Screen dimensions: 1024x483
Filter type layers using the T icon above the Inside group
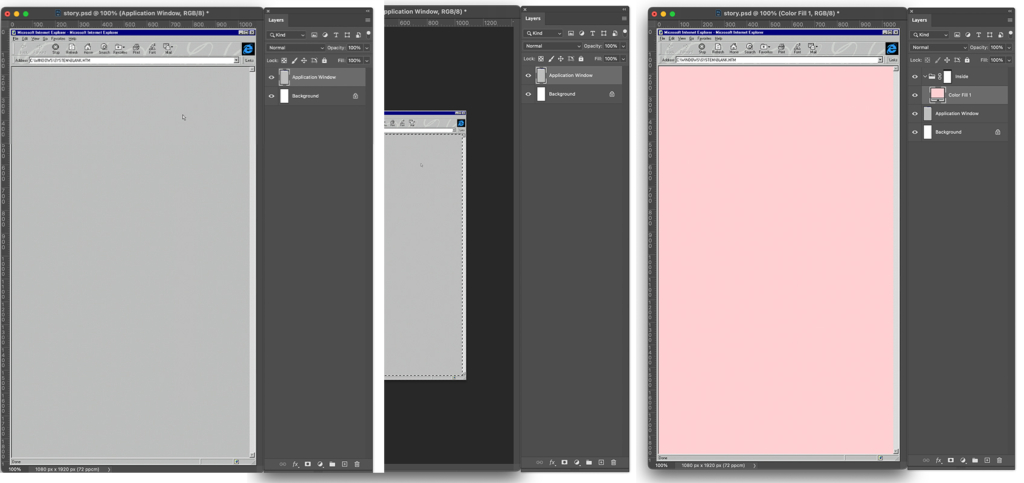point(978,35)
